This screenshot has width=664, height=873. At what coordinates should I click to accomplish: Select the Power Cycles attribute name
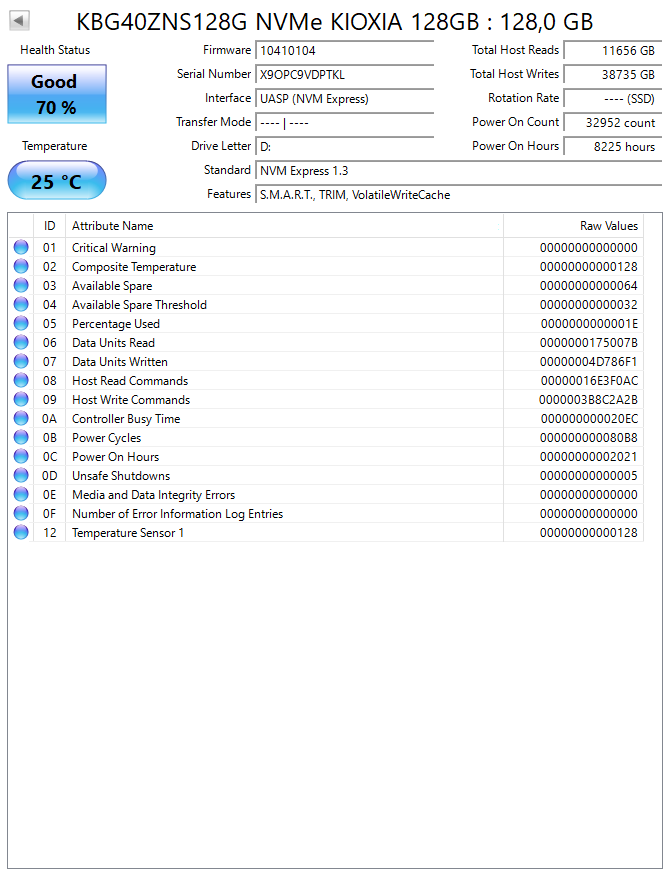[106, 438]
